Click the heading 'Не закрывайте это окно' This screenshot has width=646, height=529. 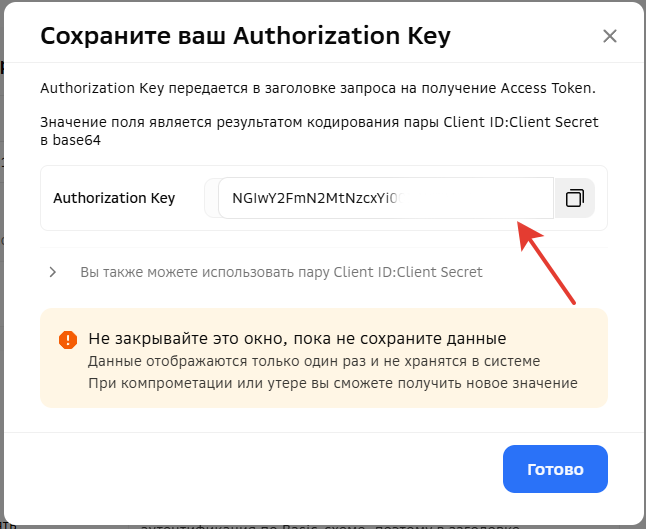tap(297, 338)
